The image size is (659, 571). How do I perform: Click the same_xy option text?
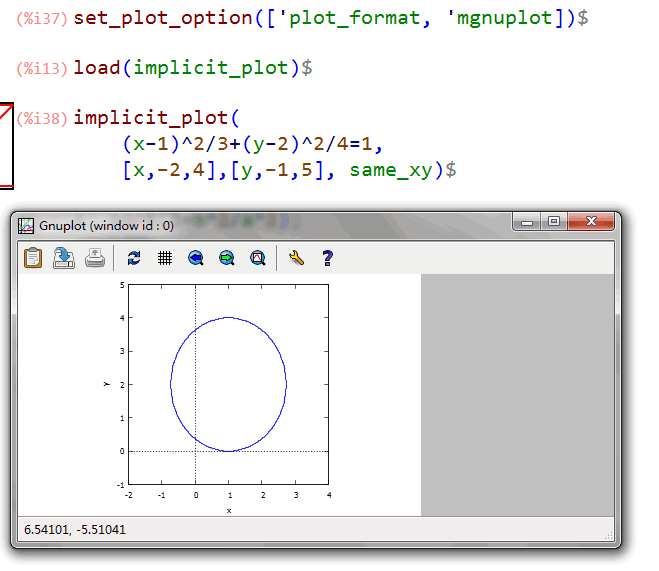pos(391,170)
